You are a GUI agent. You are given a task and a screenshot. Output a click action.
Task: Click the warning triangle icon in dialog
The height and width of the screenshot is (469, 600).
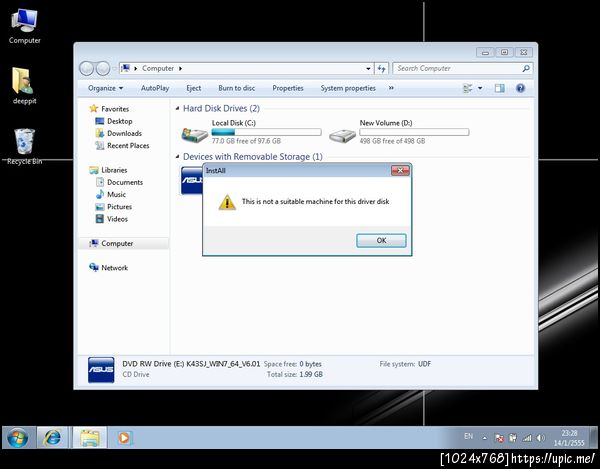tap(227, 202)
